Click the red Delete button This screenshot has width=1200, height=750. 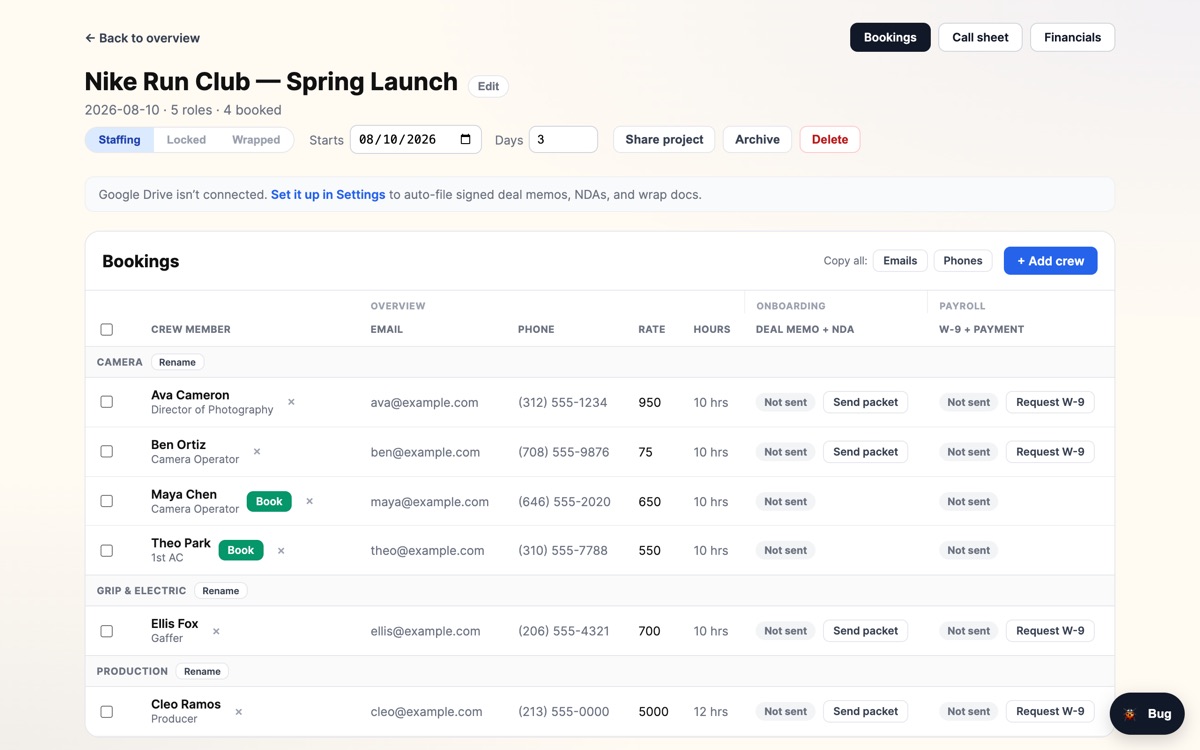click(x=830, y=139)
